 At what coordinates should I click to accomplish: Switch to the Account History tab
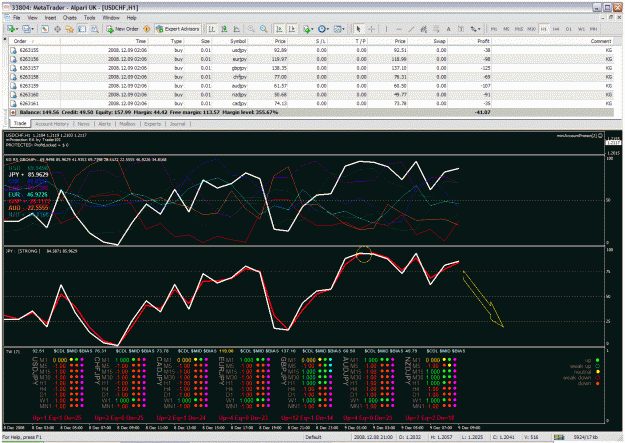click(x=52, y=124)
